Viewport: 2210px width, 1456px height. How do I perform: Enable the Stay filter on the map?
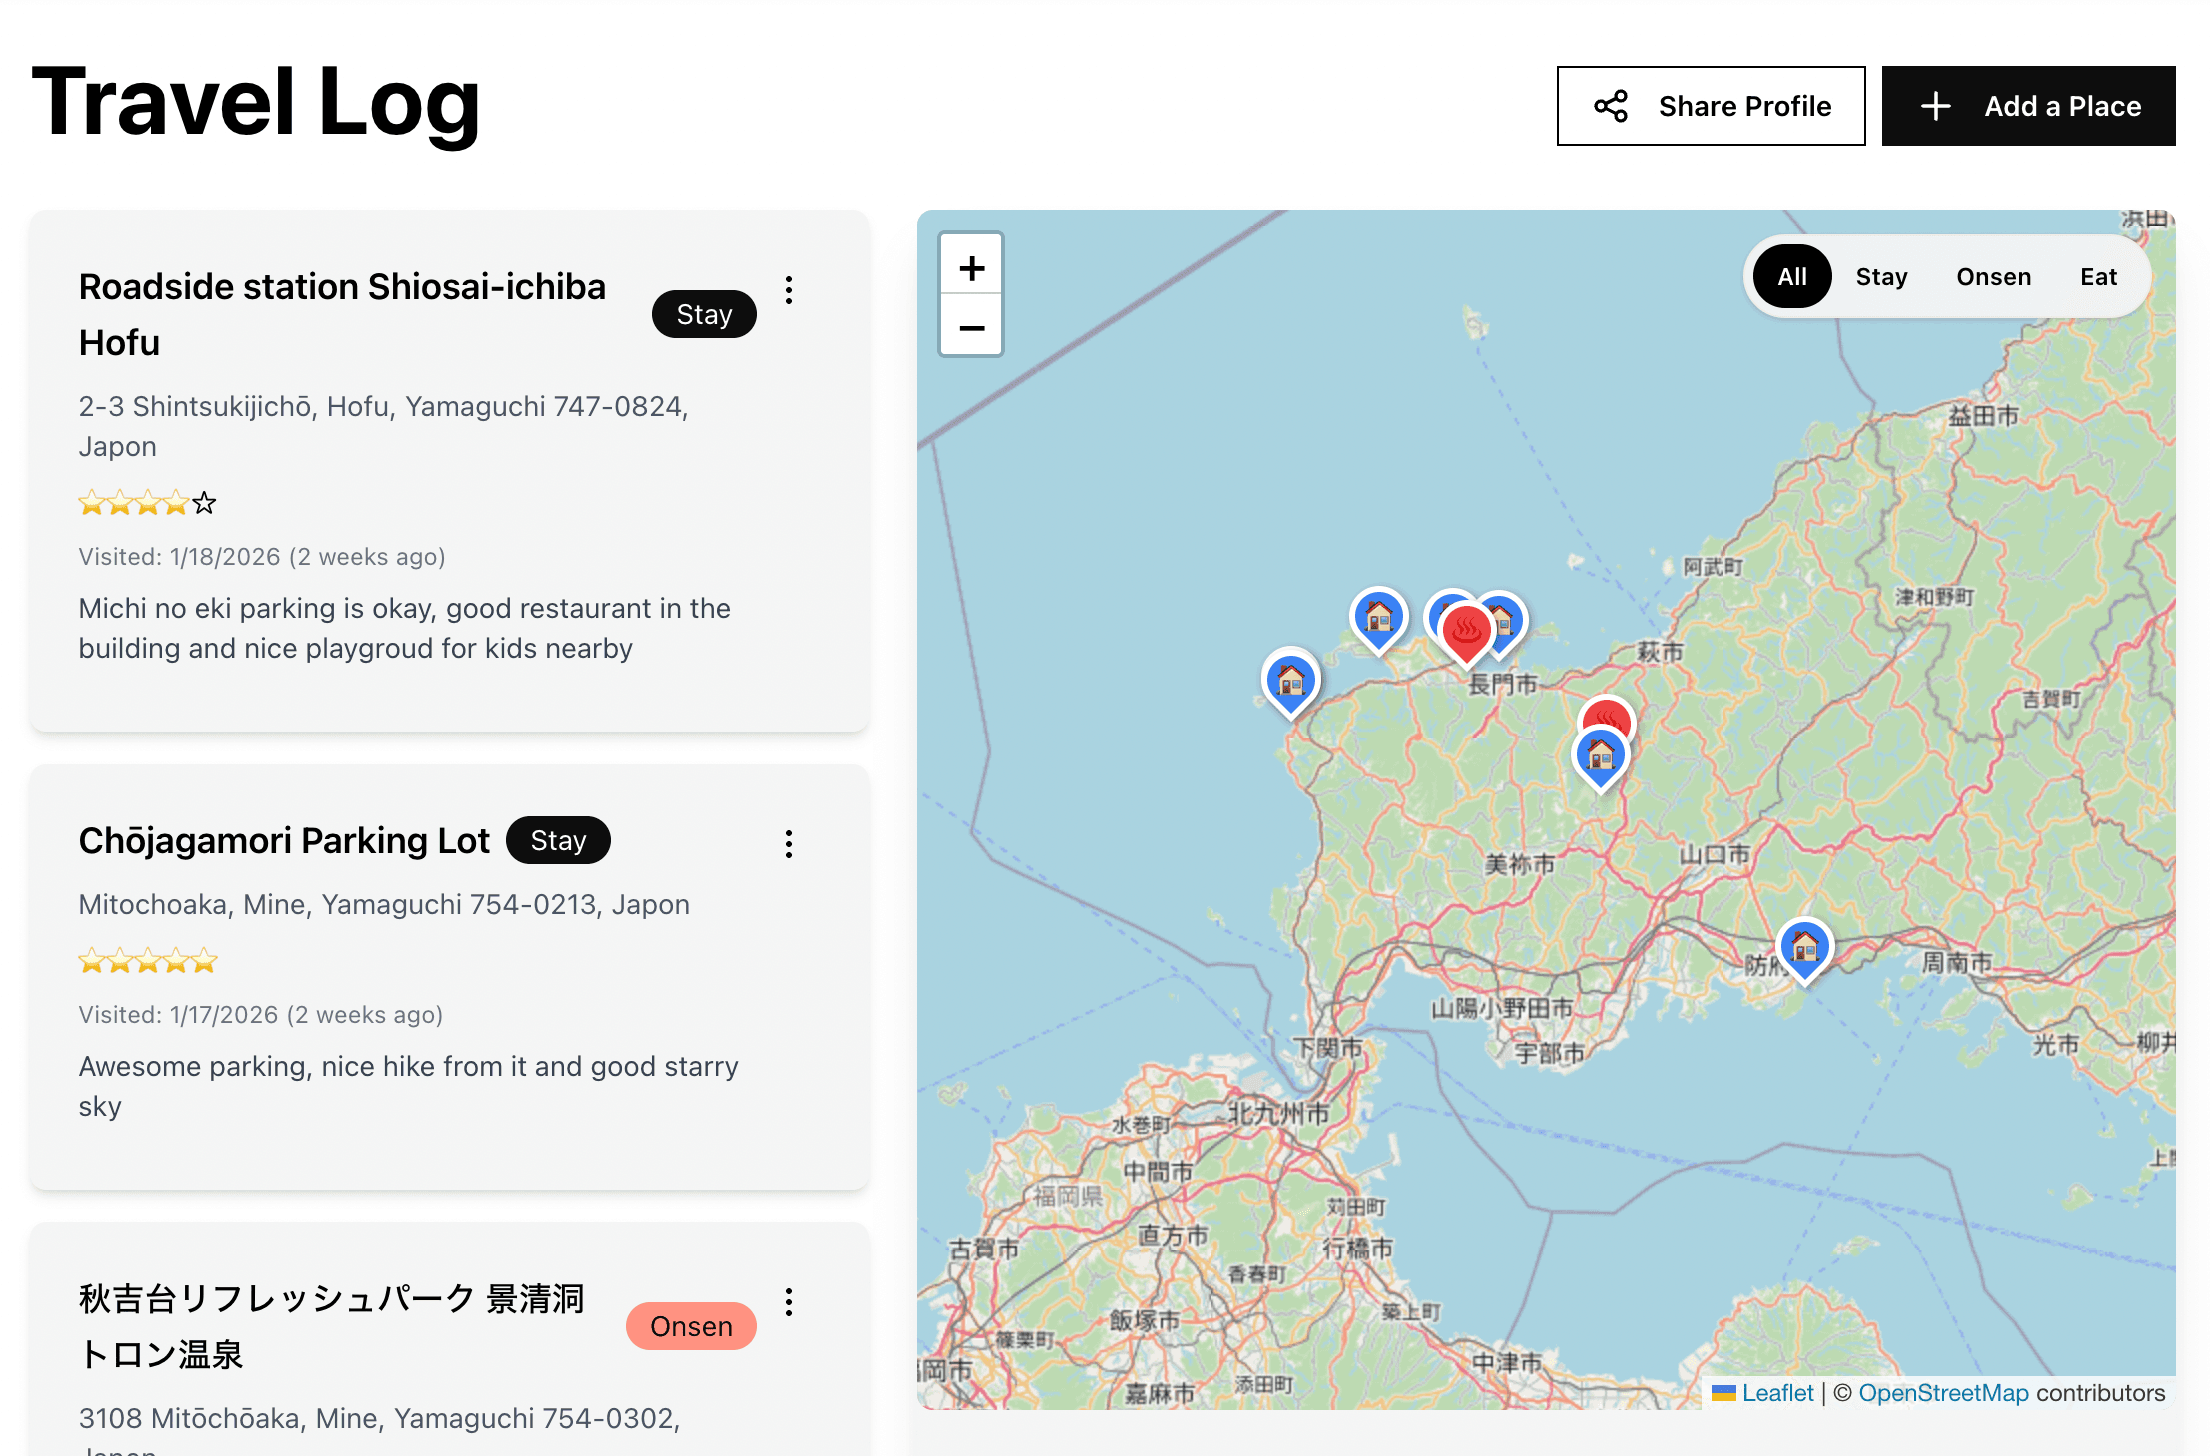coord(1881,276)
